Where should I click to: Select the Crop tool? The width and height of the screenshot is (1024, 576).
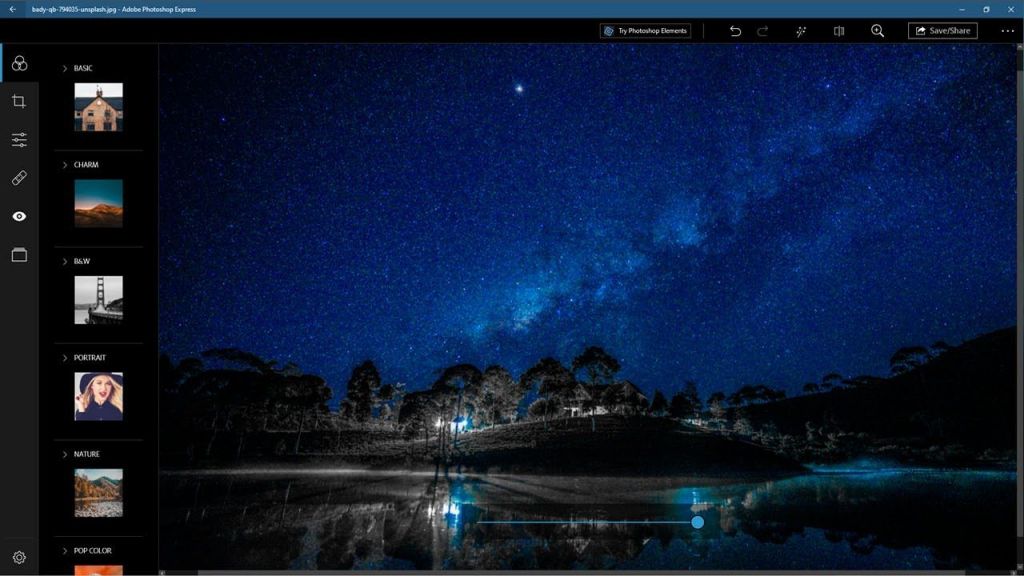pyautogui.click(x=19, y=101)
